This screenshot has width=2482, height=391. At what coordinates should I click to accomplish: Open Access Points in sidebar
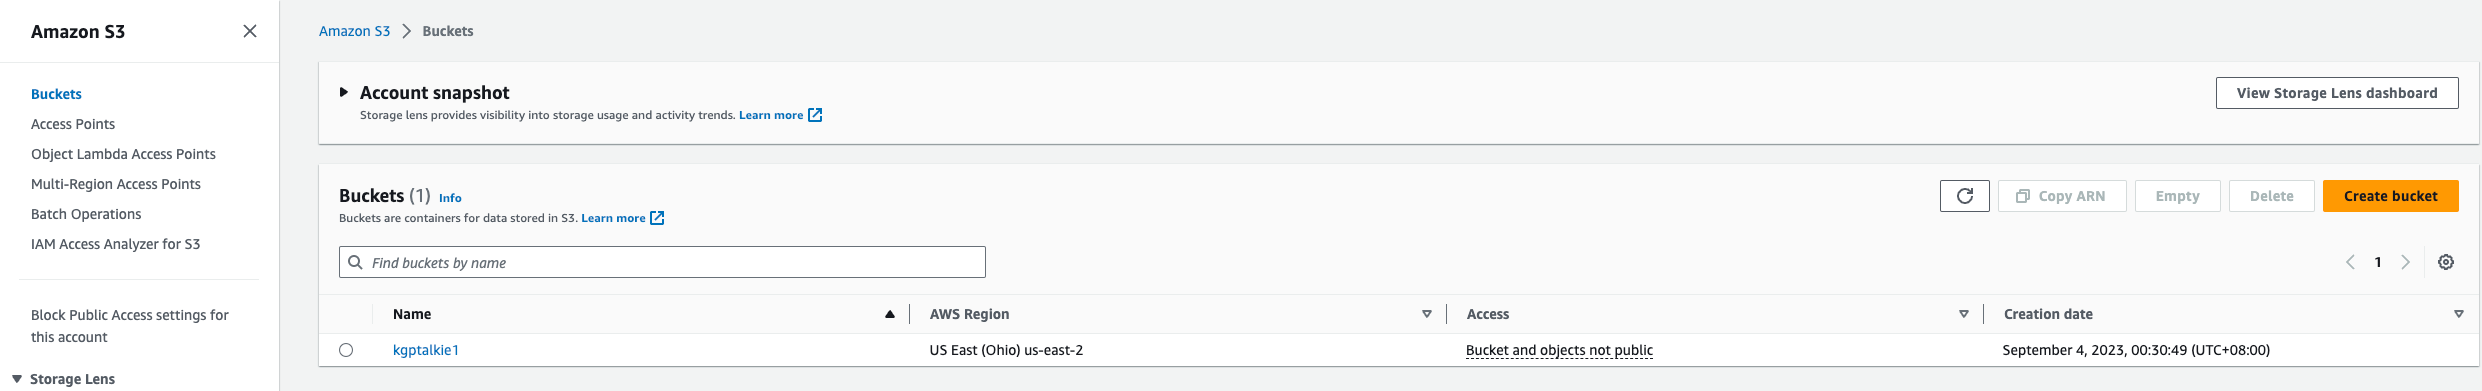point(73,124)
